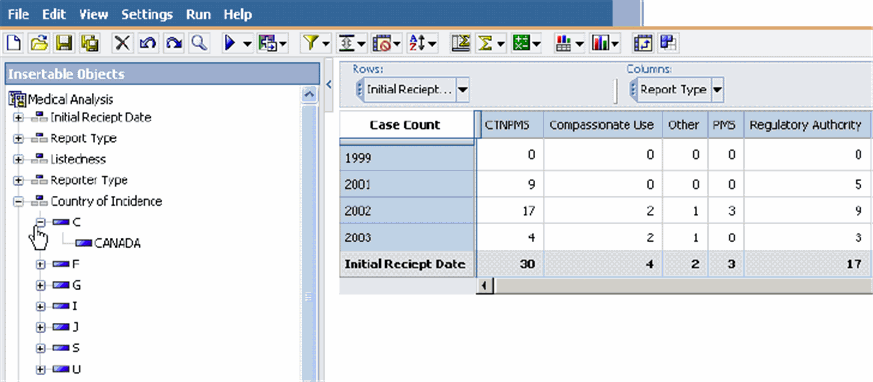Viewport: 873px width, 382px height.
Task: Click the Run report play icon
Action: click(x=230, y=43)
